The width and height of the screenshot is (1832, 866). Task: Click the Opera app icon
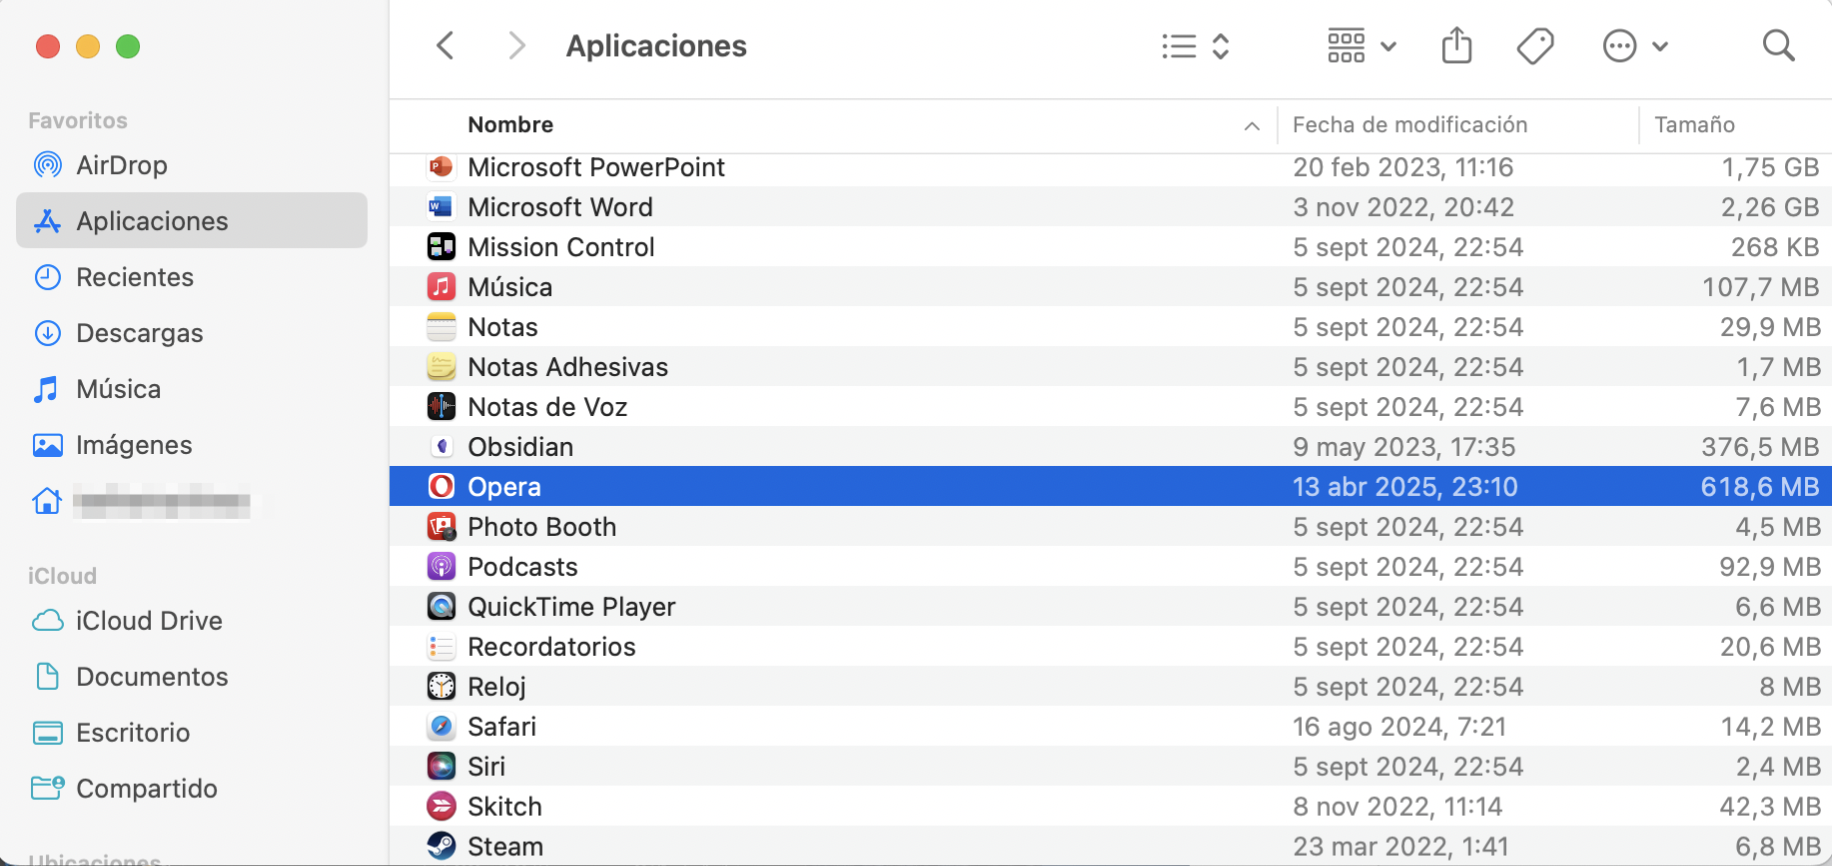tap(441, 487)
